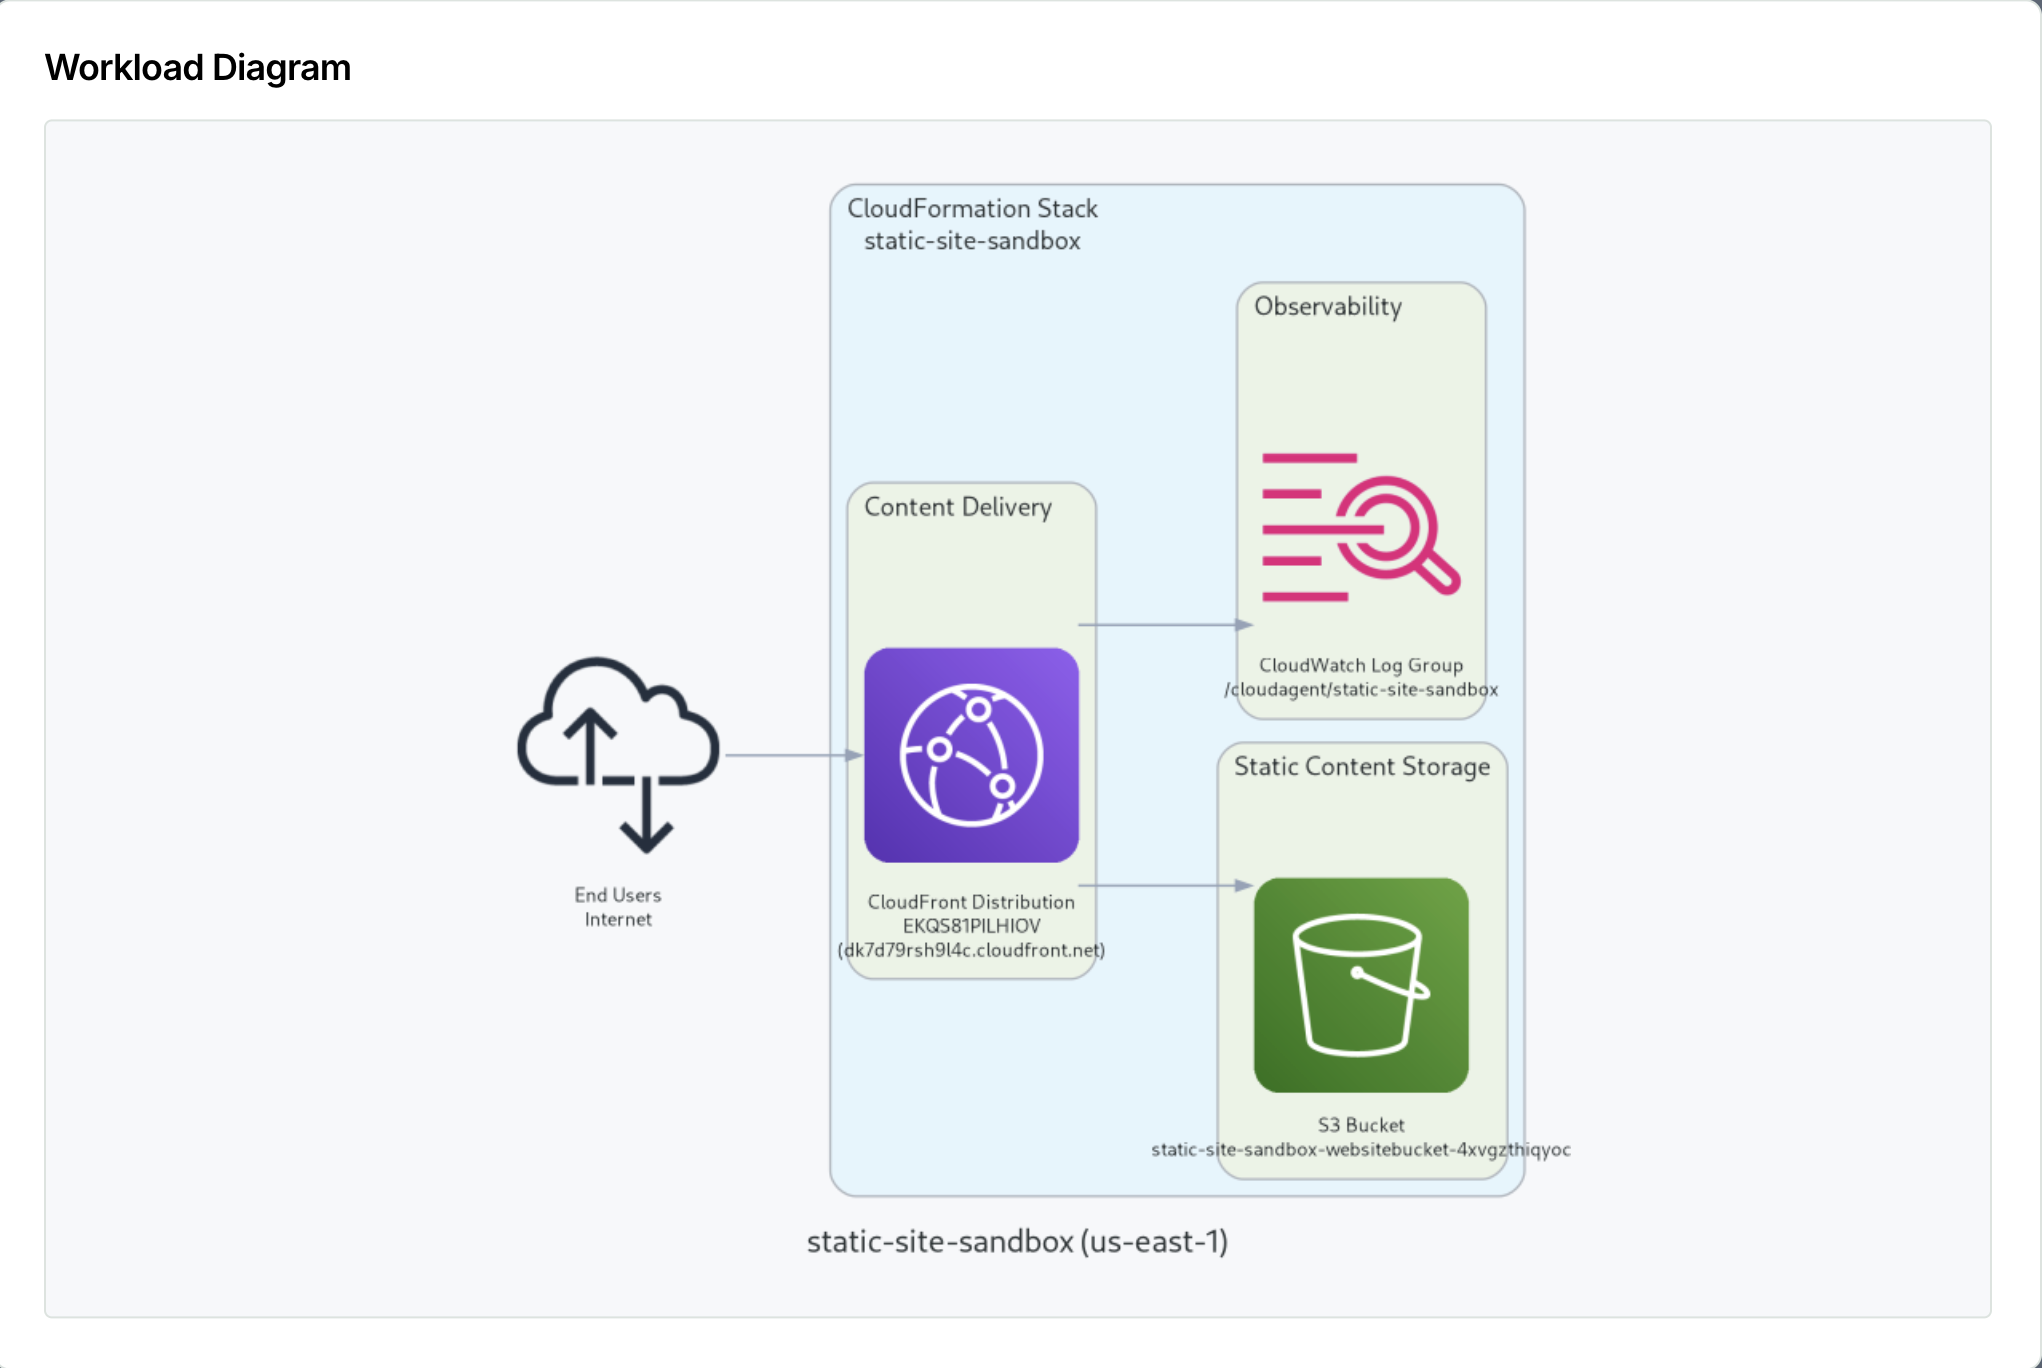Click the bucket icon in Static Content Storage
Viewport: 2042px width, 1368px height.
coord(1361,985)
